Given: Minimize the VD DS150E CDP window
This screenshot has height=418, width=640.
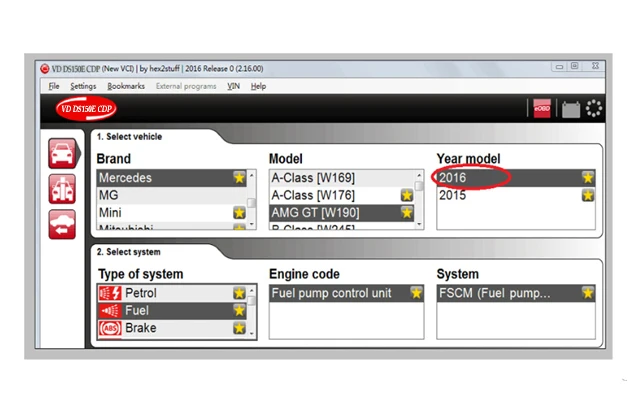Looking at the screenshot, I should click(559, 67).
